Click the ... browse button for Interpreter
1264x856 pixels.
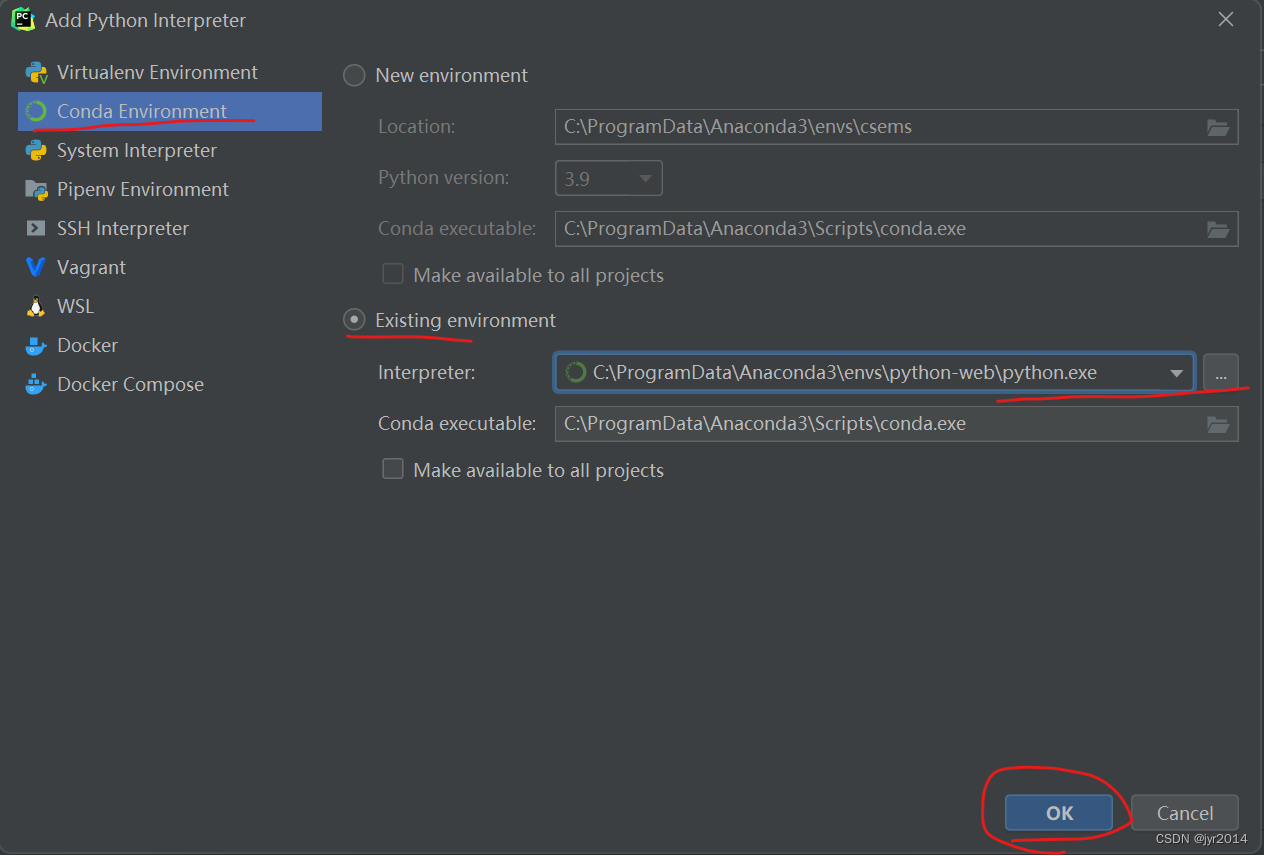1220,373
